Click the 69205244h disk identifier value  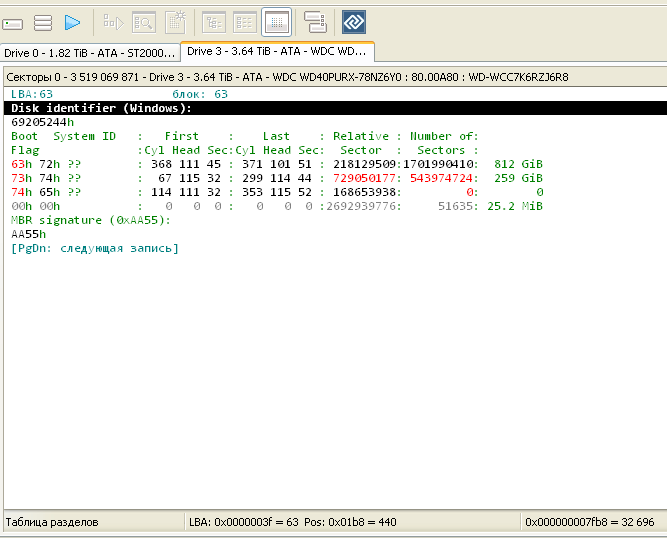pyautogui.click(x=43, y=122)
